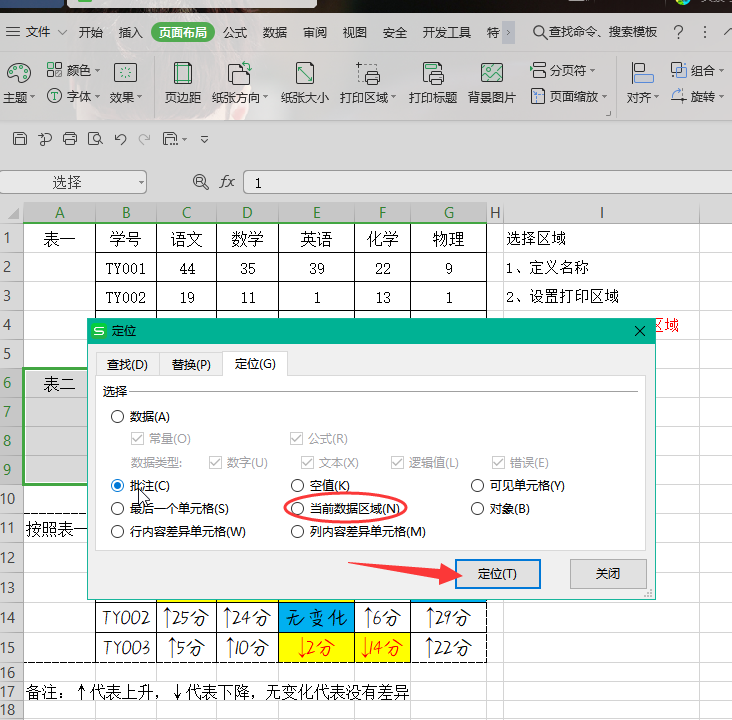Screen dimensions: 732x720
Task: Open the 主题 theme icon
Action: (19, 73)
